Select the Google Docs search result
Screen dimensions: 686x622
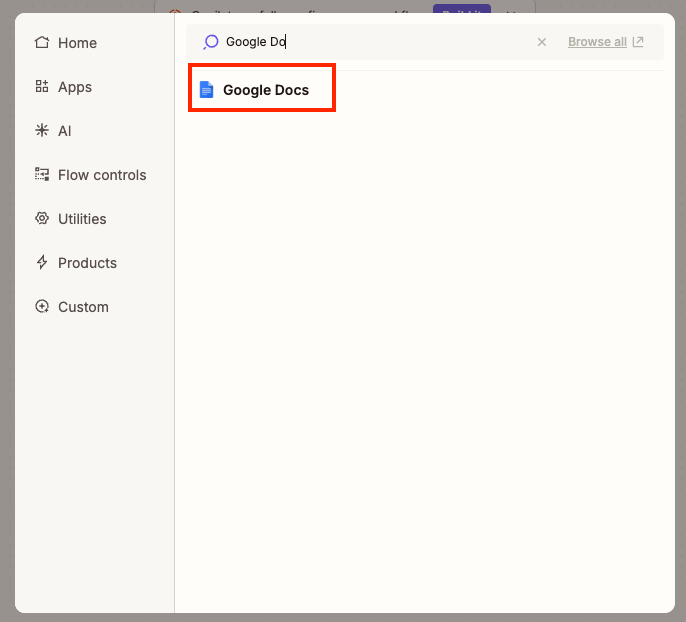pos(262,88)
